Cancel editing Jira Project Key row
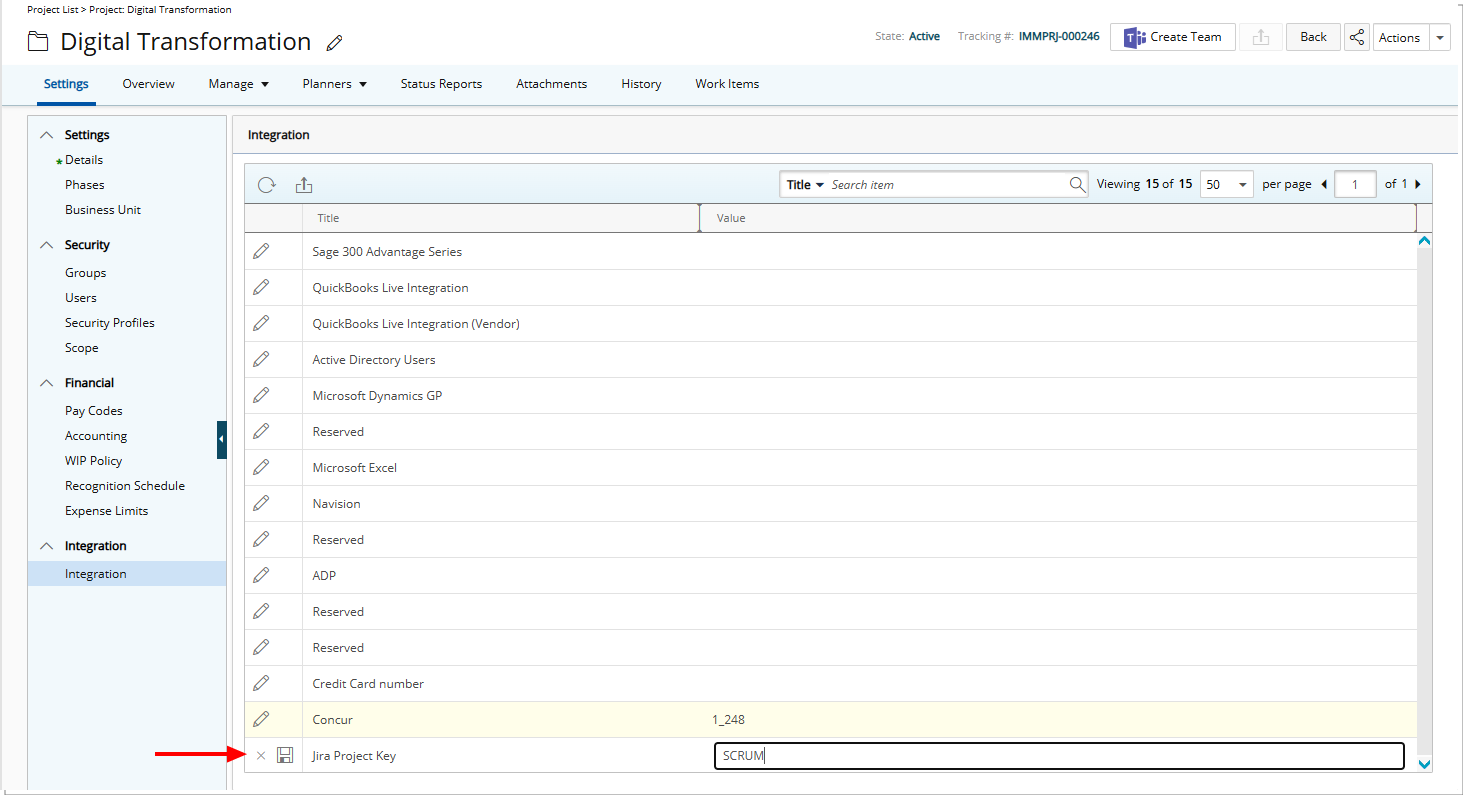 261,755
